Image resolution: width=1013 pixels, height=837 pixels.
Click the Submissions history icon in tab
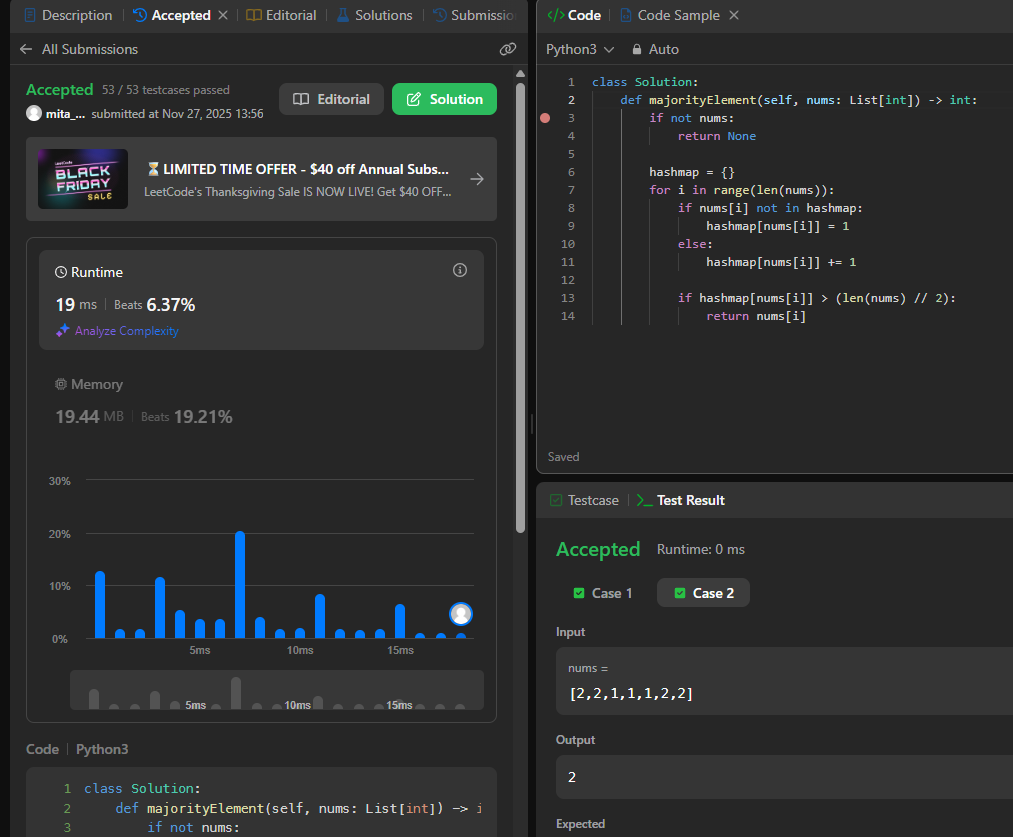[440, 15]
